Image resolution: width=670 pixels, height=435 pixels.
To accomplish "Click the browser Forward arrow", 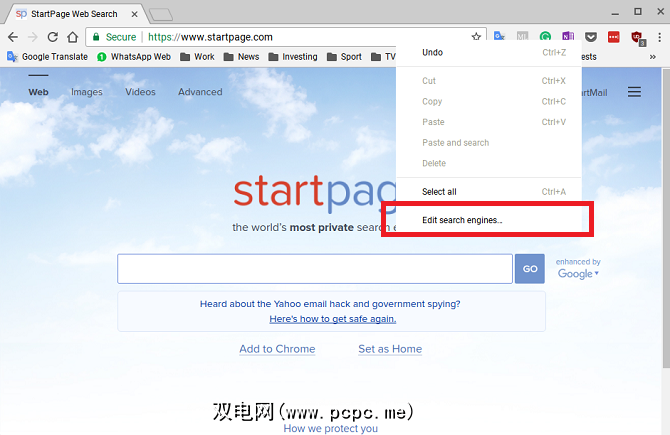I will point(32,37).
